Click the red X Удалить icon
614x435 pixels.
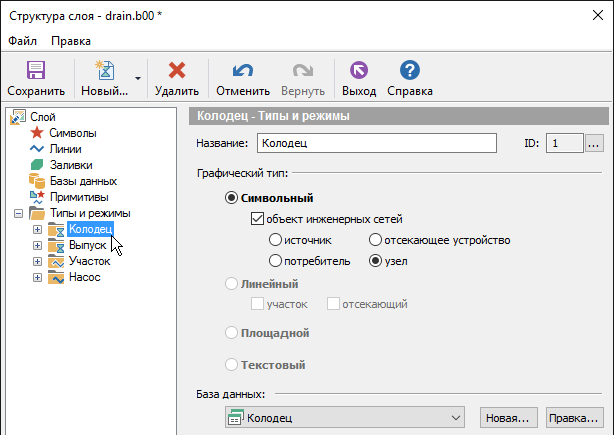pos(177,70)
